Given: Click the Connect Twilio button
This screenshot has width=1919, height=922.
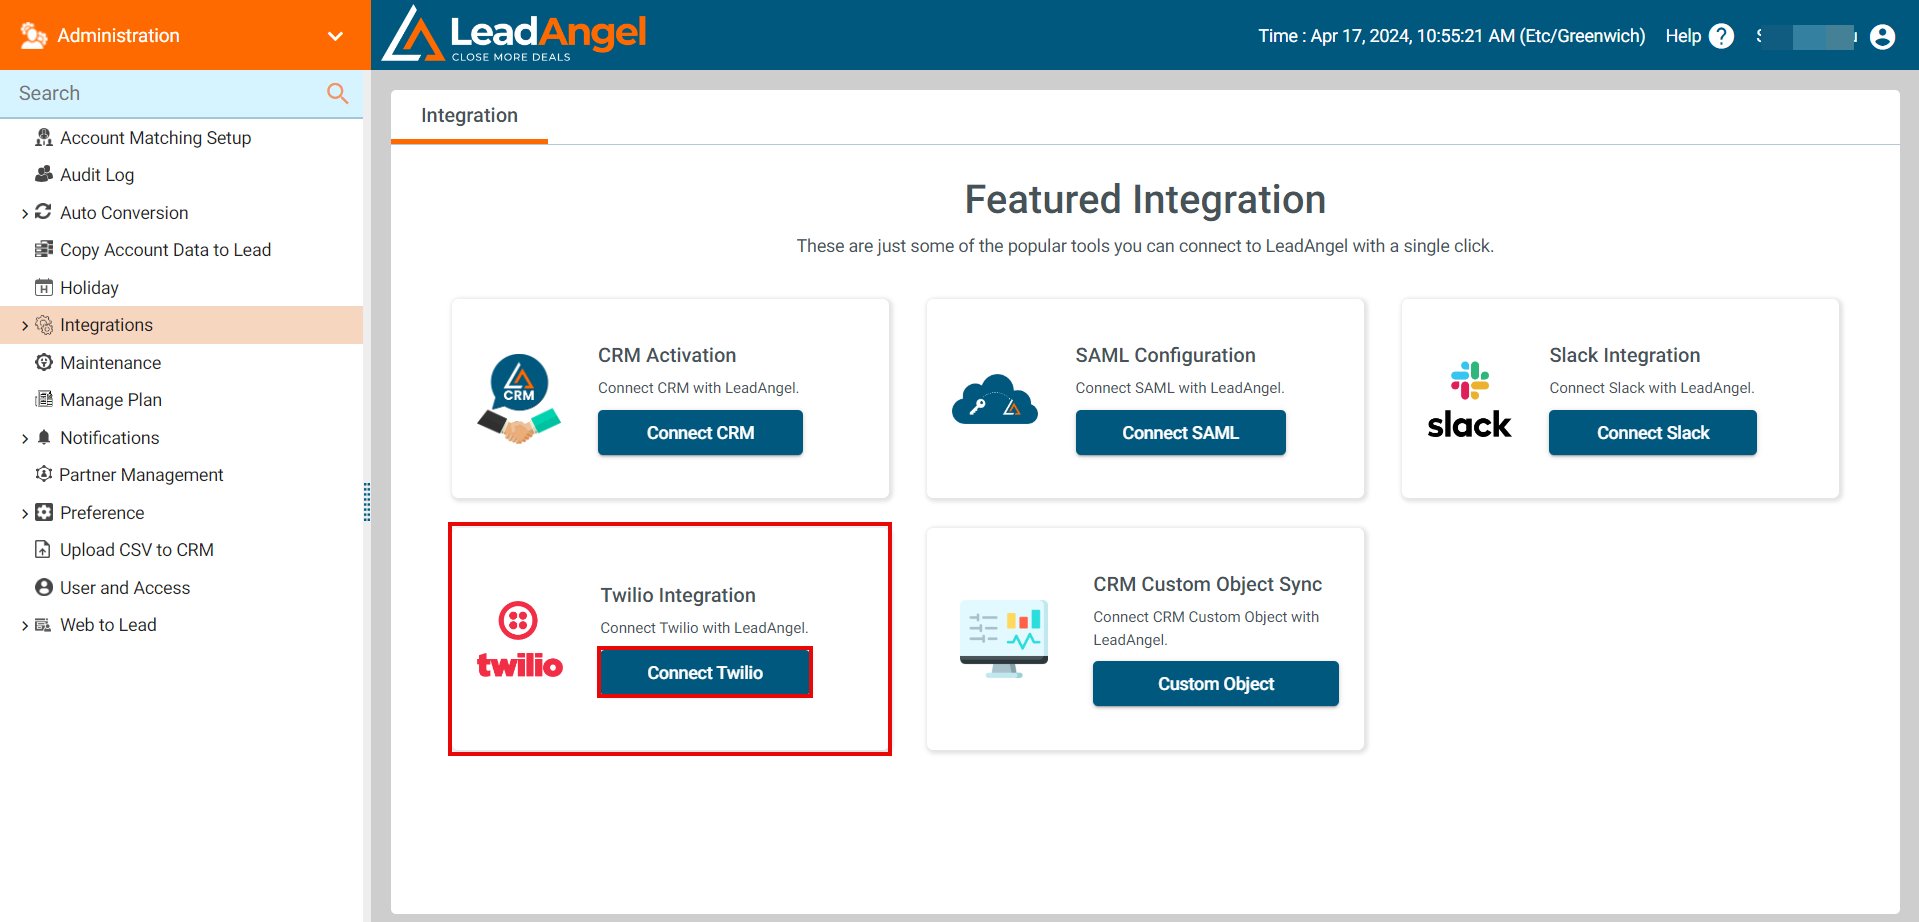Looking at the screenshot, I should pos(705,673).
